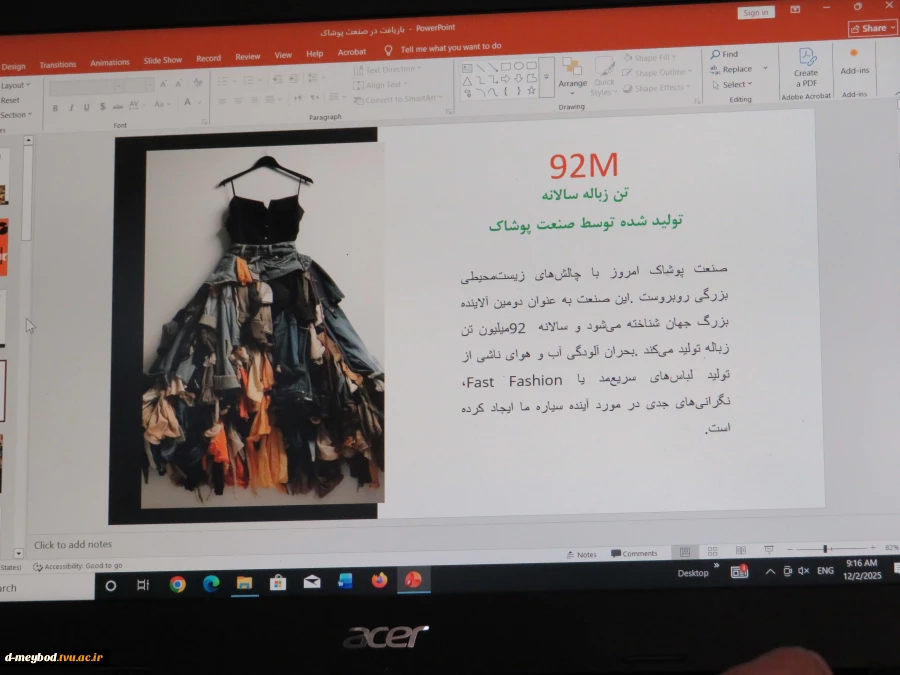Open the font name combo box
Viewport: 900px width, 675px height.
(84, 88)
